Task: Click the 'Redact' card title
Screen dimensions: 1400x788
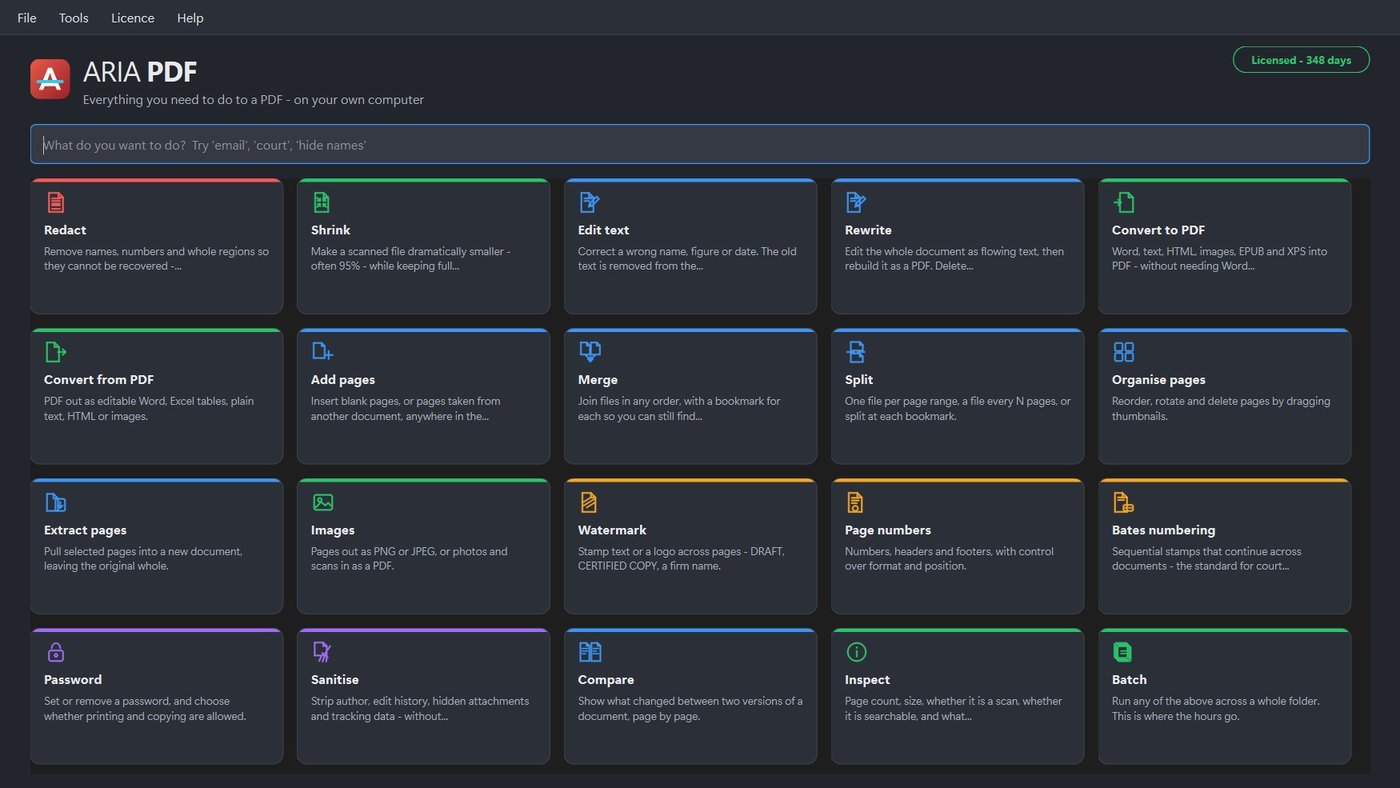Action: (65, 230)
